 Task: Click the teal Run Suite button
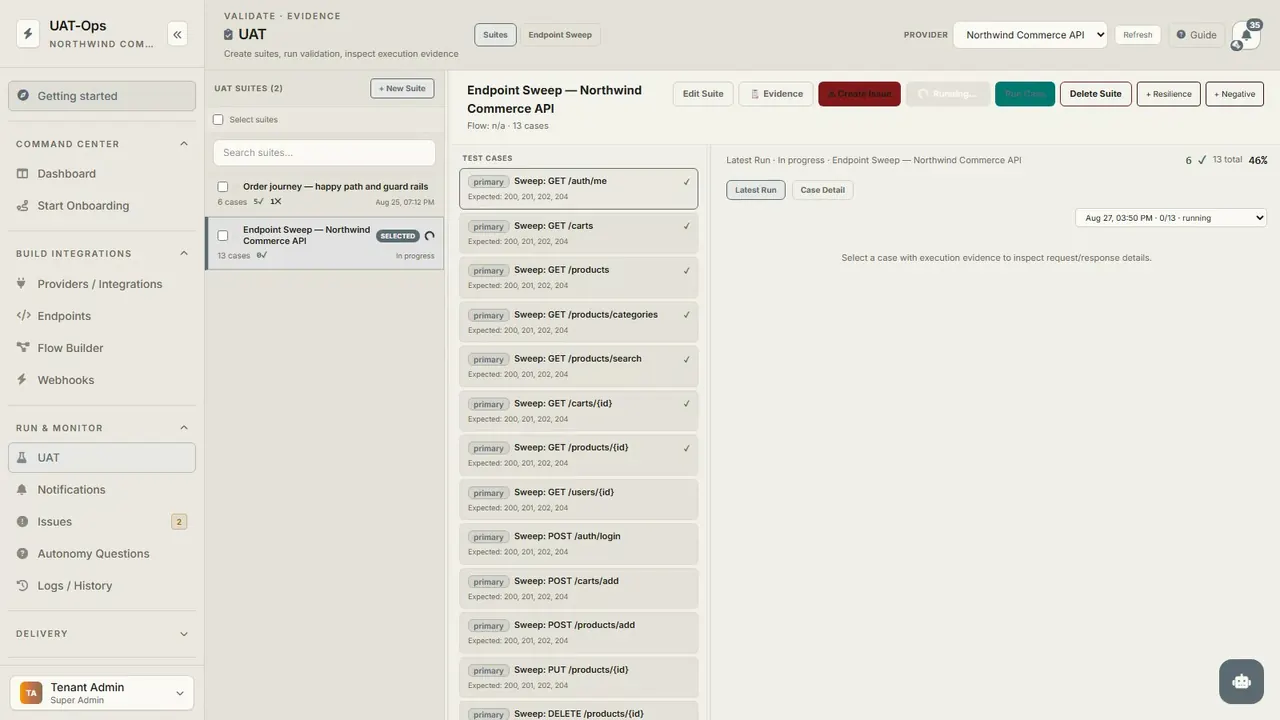[1025, 94]
